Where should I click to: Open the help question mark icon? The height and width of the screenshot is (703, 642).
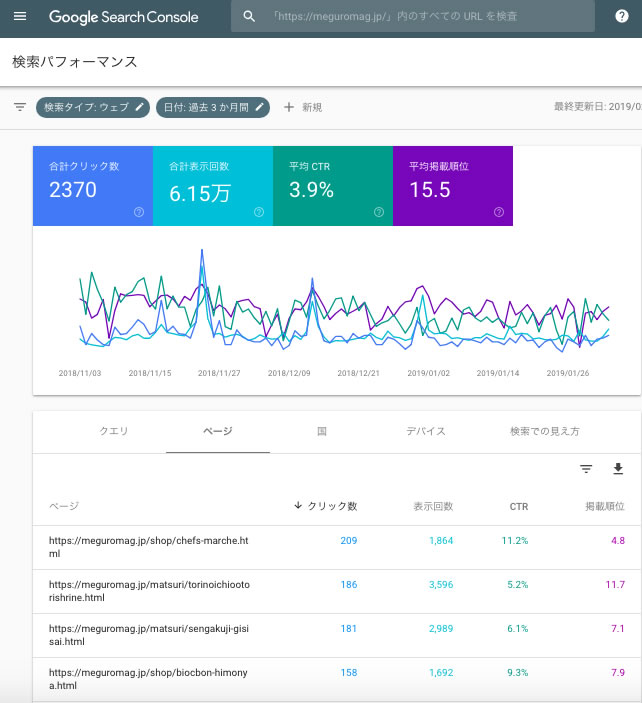point(621,17)
